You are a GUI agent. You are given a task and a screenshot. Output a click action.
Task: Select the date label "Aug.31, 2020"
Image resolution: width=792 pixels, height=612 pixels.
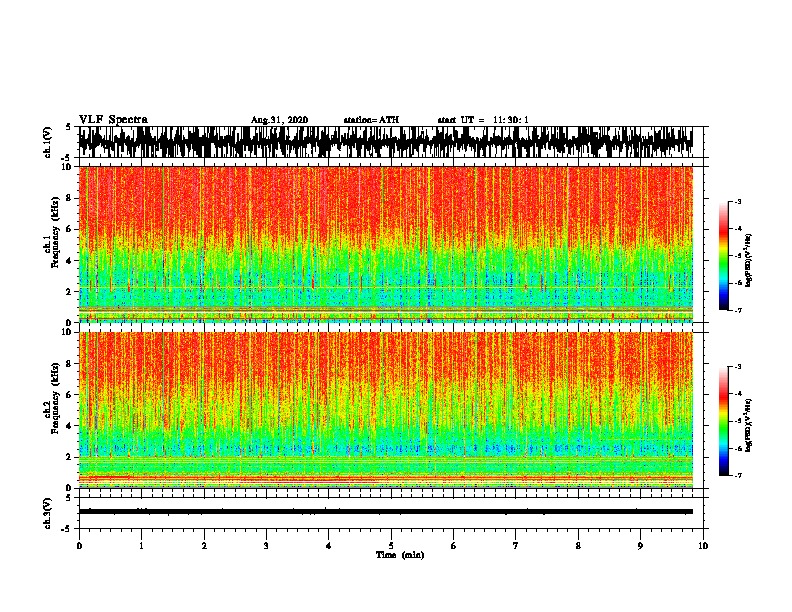point(279,120)
